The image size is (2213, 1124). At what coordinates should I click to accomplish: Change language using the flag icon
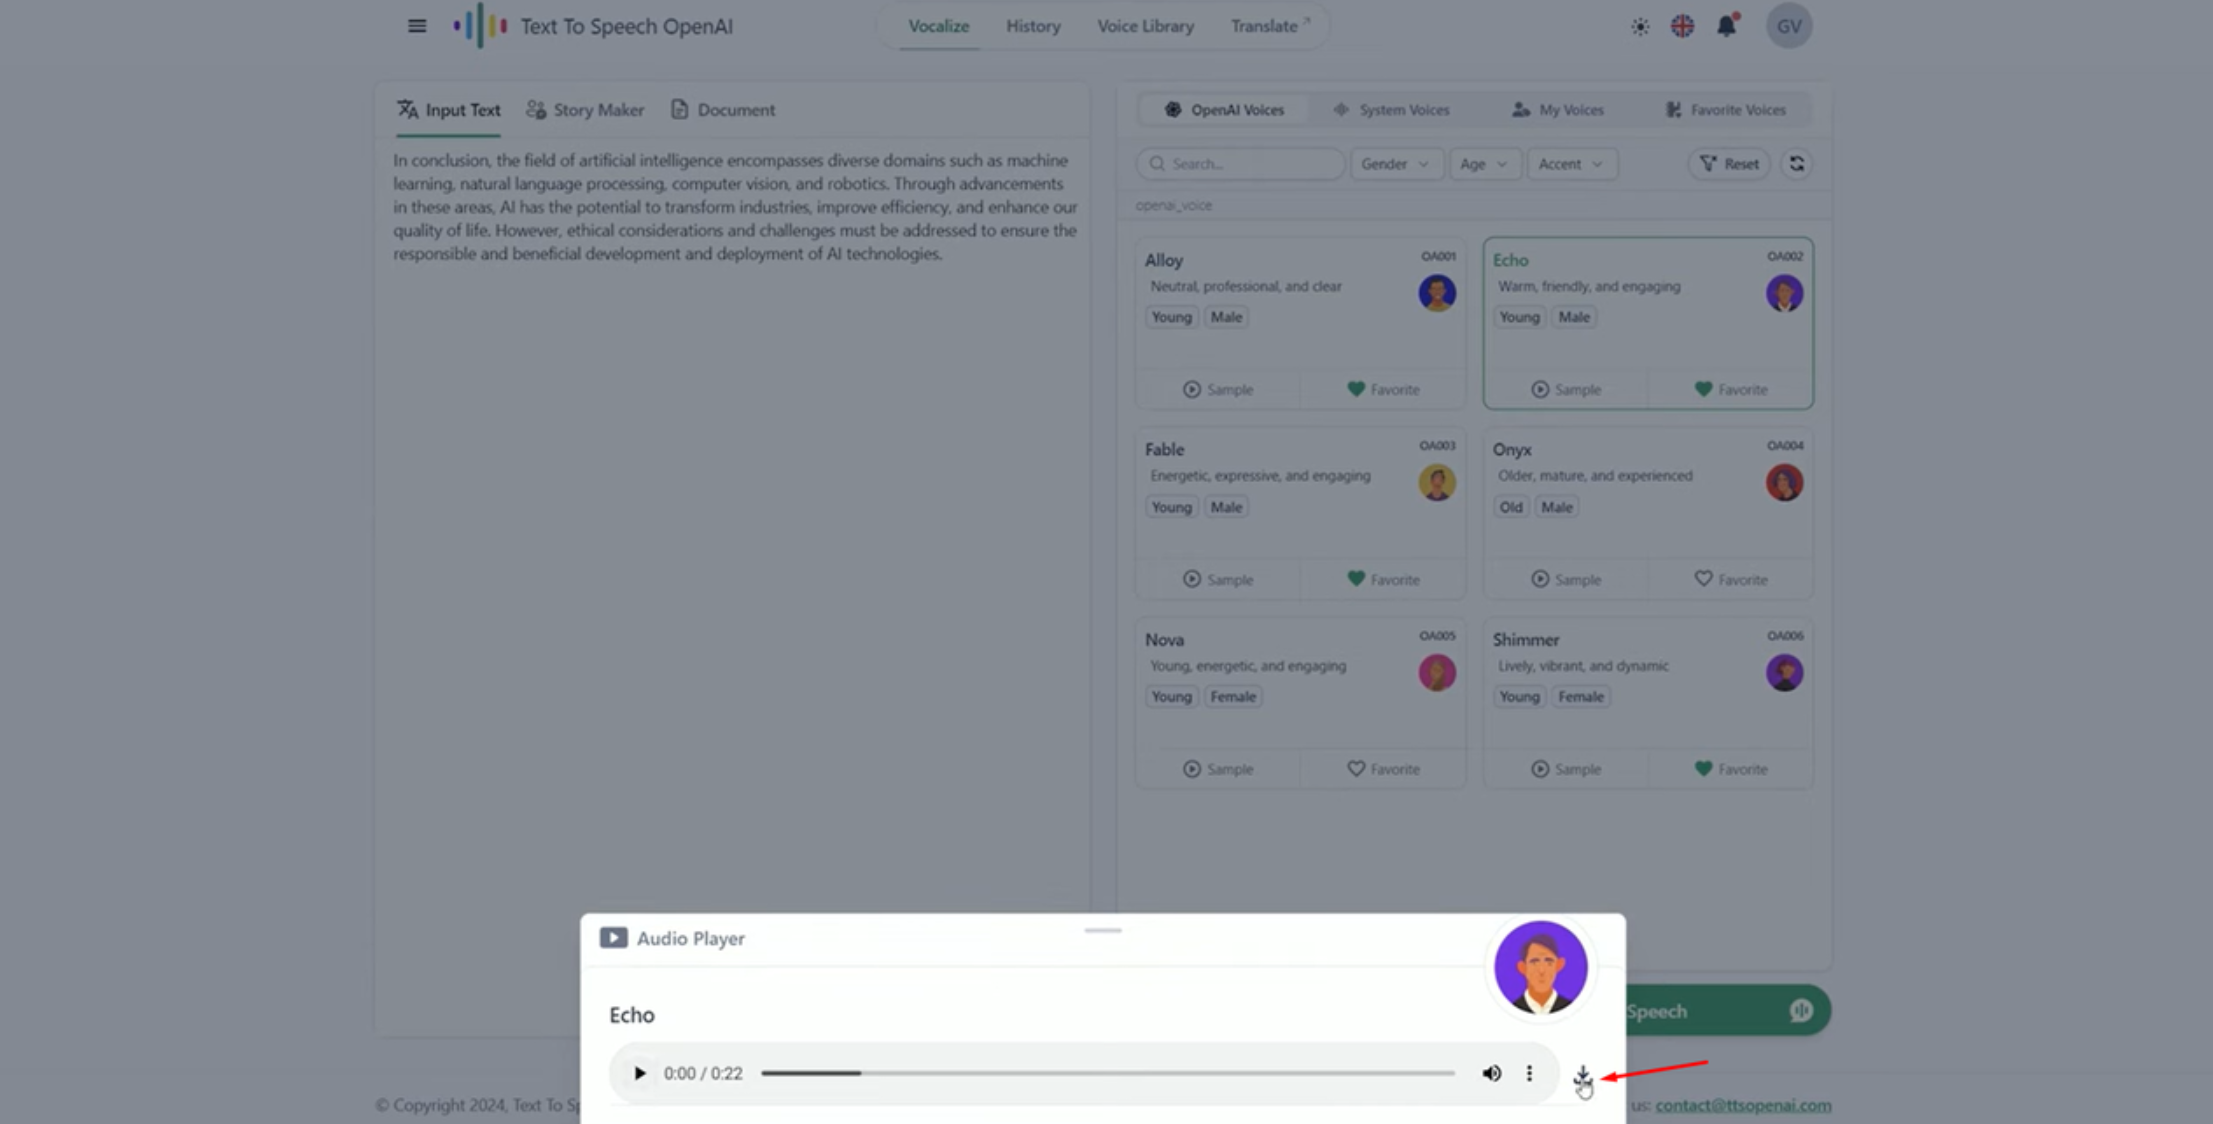tap(1681, 27)
